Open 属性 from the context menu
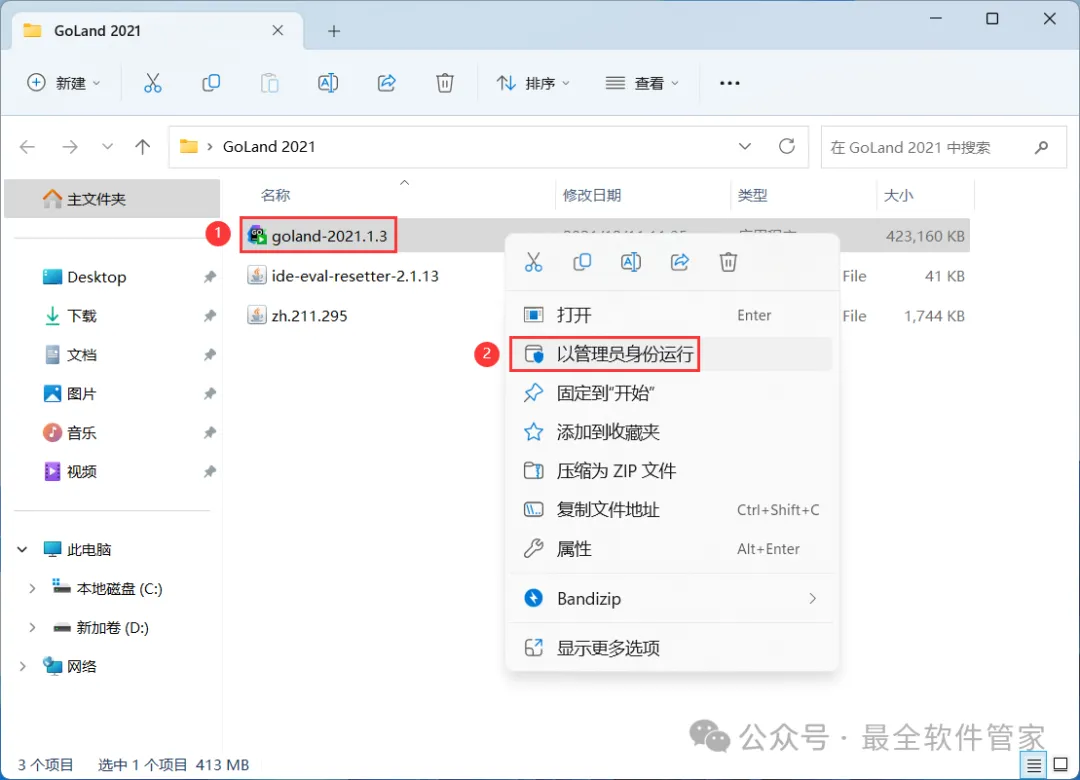This screenshot has height=780, width=1080. coord(672,549)
